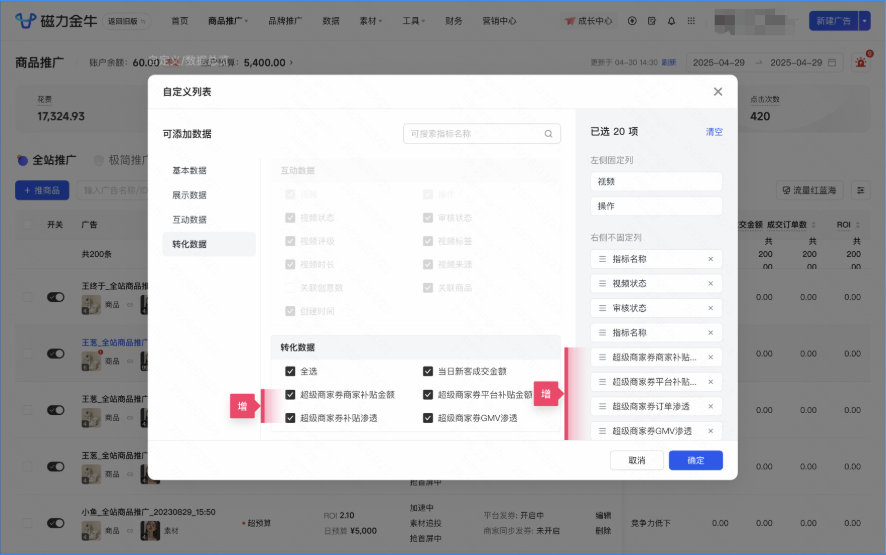Click the fixed column item 操作

pyautogui.click(x=656, y=206)
